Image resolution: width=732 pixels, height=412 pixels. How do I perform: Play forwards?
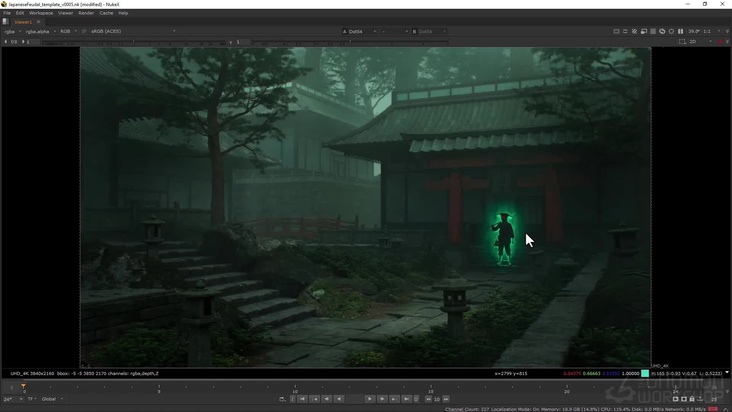pos(369,399)
